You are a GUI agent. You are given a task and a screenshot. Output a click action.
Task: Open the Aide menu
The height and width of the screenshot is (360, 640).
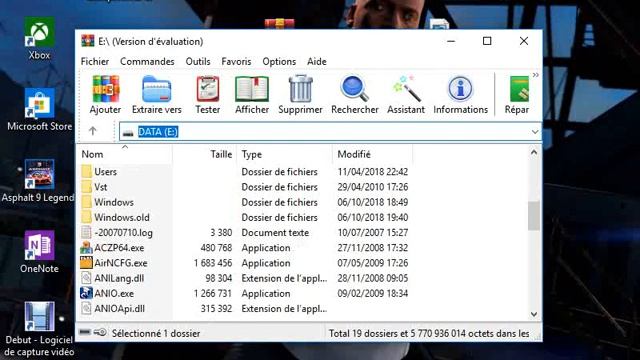[x=317, y=62]
